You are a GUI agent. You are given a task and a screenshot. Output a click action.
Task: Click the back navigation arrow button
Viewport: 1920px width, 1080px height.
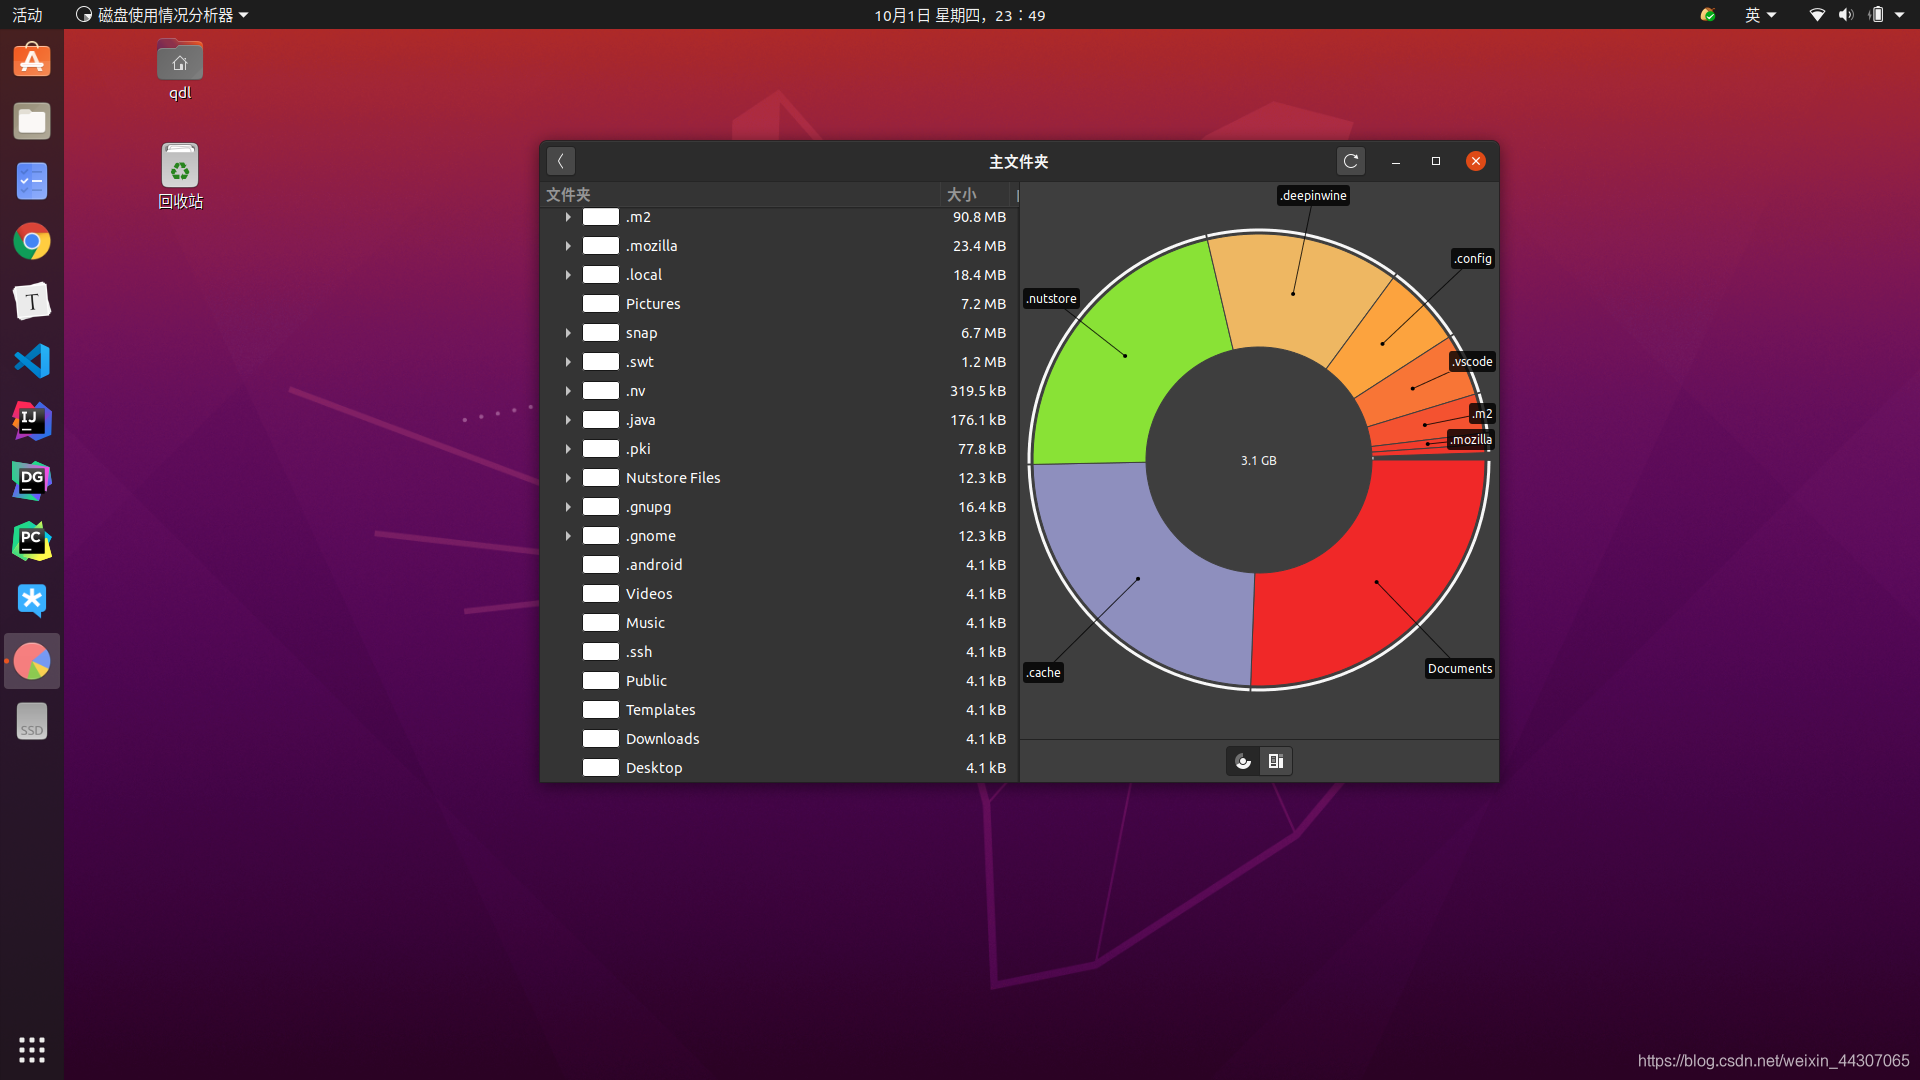click(559, 161)
